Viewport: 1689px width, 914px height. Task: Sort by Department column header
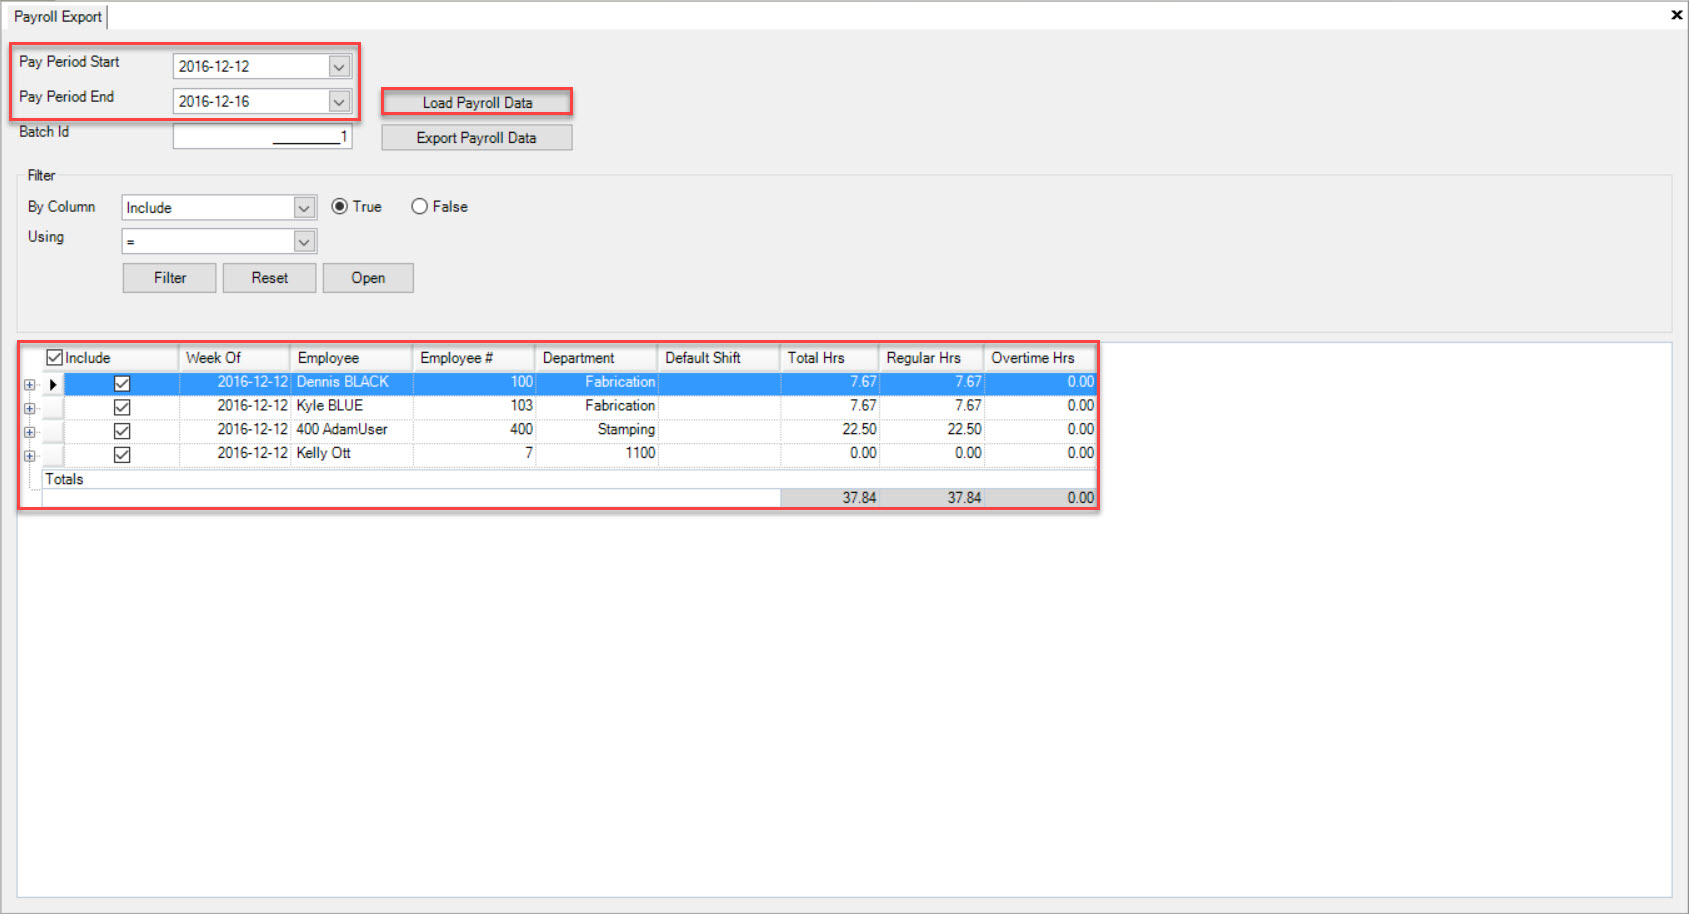[596, 358]
